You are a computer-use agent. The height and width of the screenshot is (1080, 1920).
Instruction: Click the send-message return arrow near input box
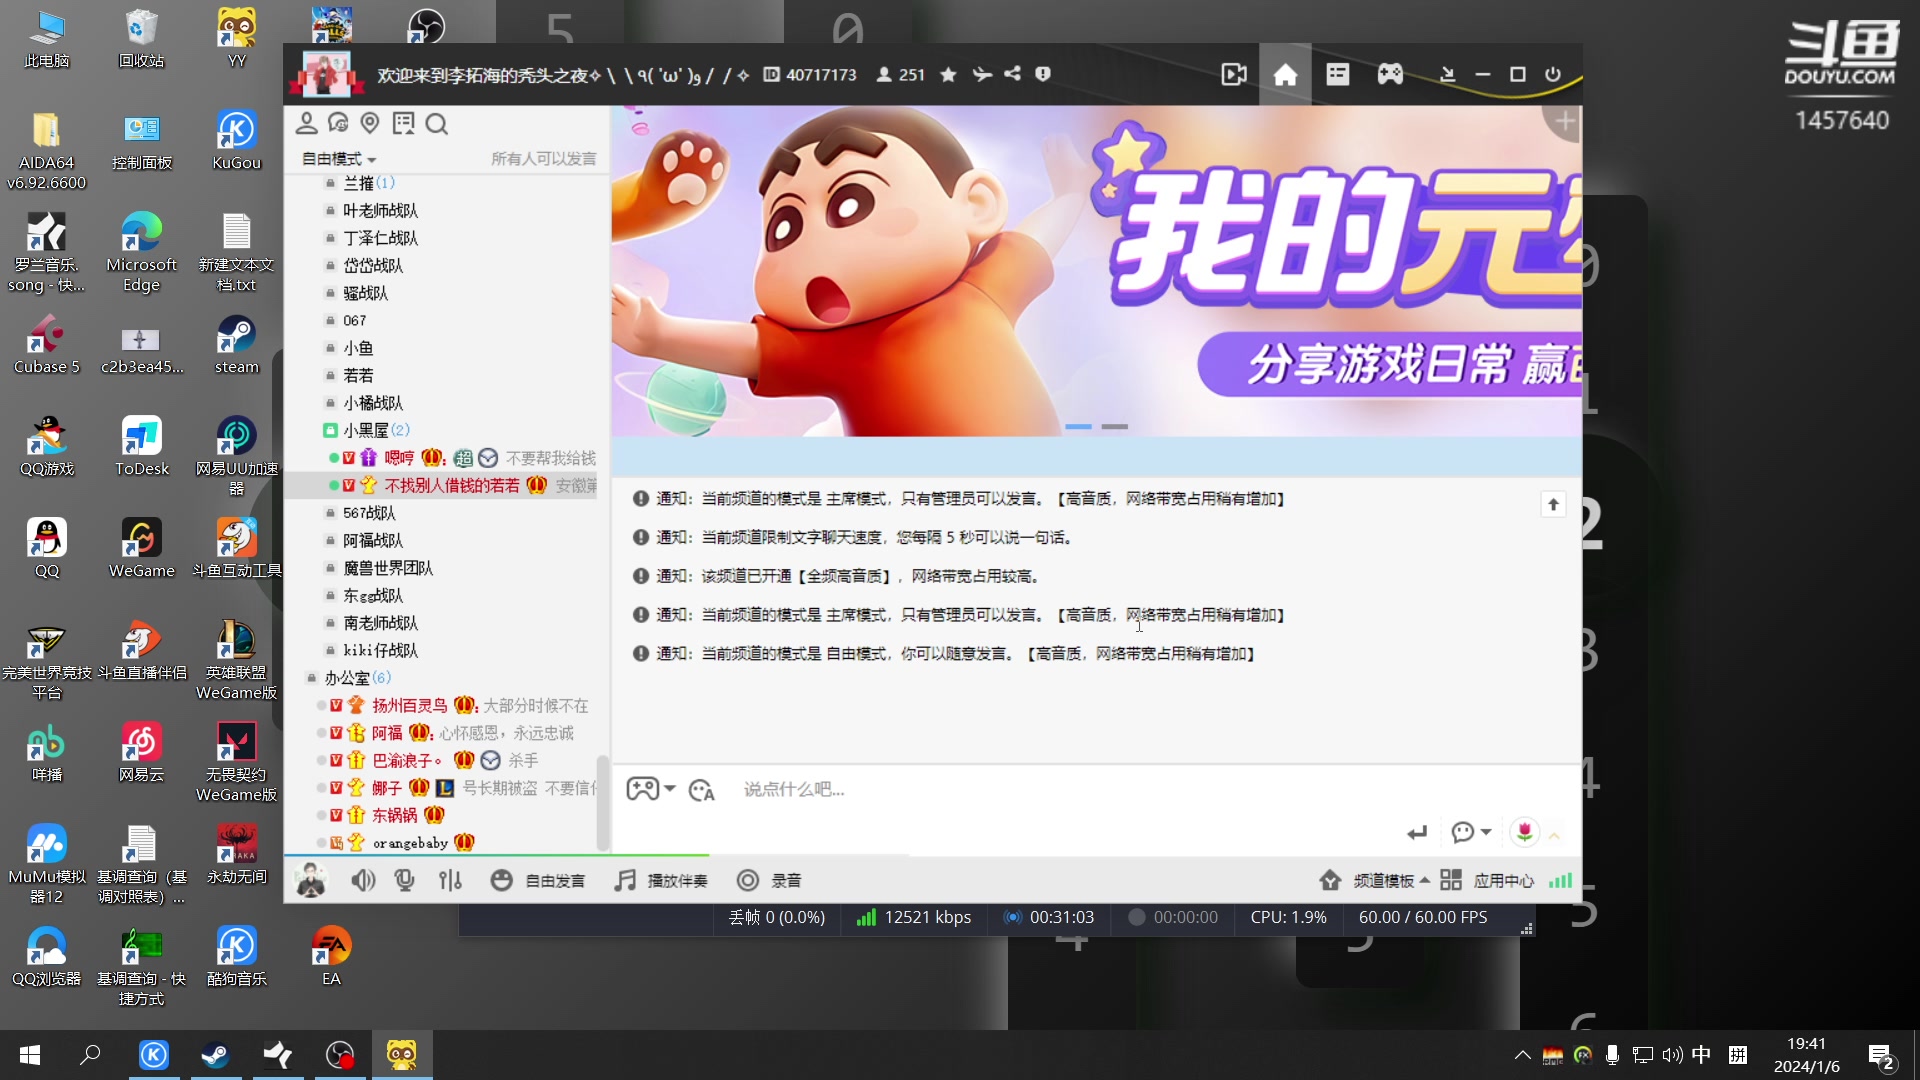pos(1416,832)
